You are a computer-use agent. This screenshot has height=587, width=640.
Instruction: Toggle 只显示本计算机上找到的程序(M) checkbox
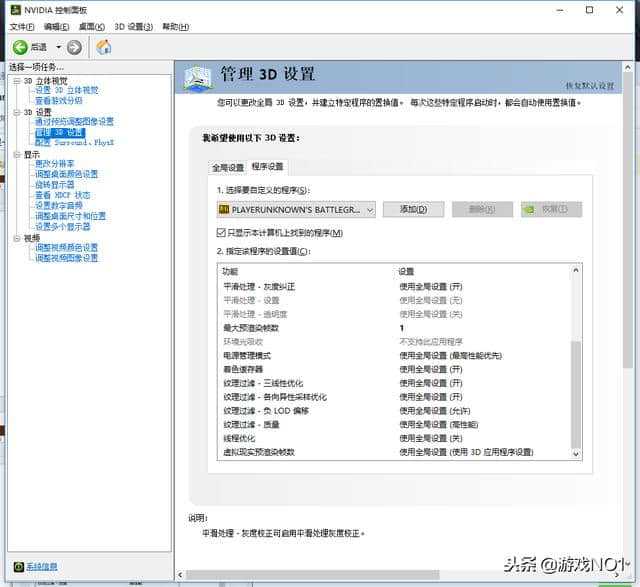(221, 233)
